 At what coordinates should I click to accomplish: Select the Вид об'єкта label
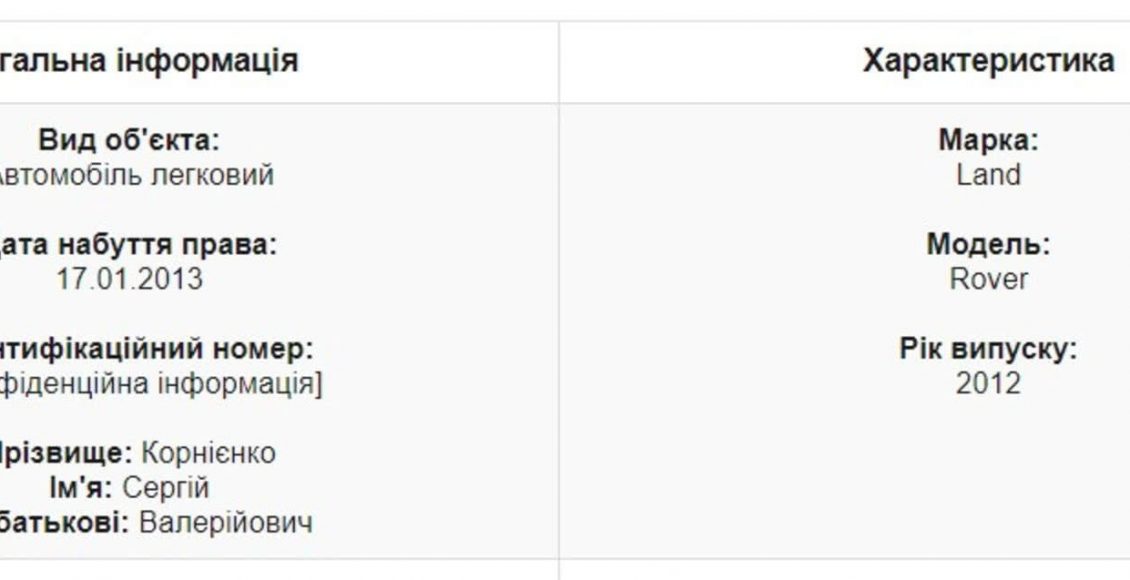[128, 140]
